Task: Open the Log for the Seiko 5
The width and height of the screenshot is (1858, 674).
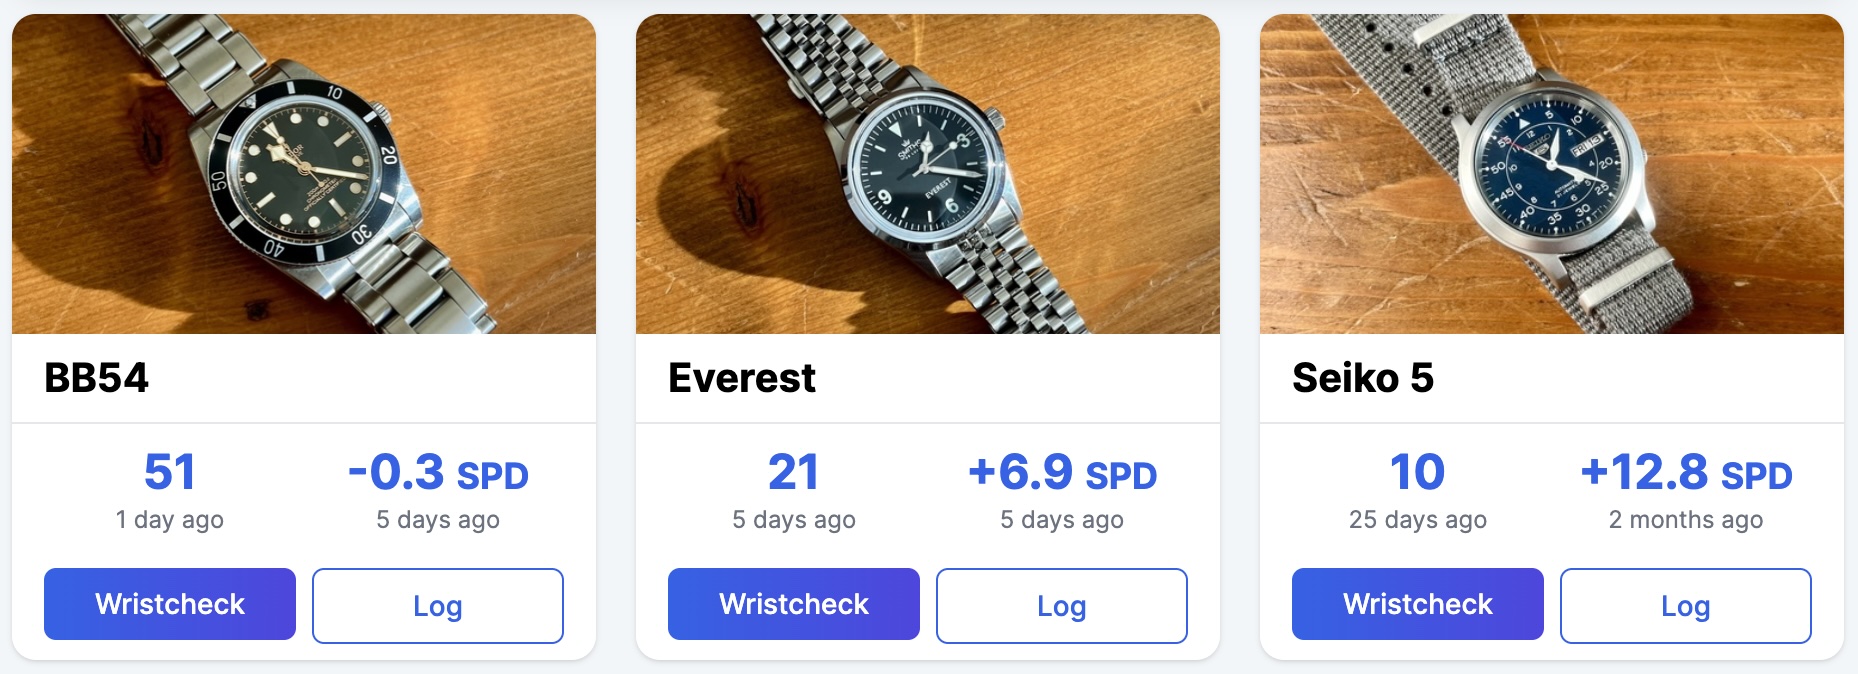Action: [1685, 605]
